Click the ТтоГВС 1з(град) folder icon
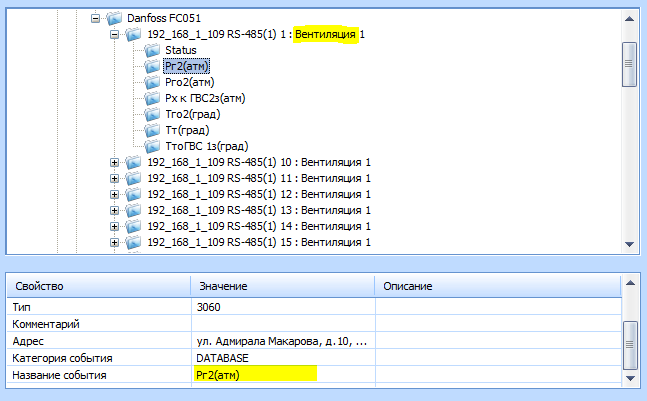This screenshot has width=647, height=401. coord(153,146)
